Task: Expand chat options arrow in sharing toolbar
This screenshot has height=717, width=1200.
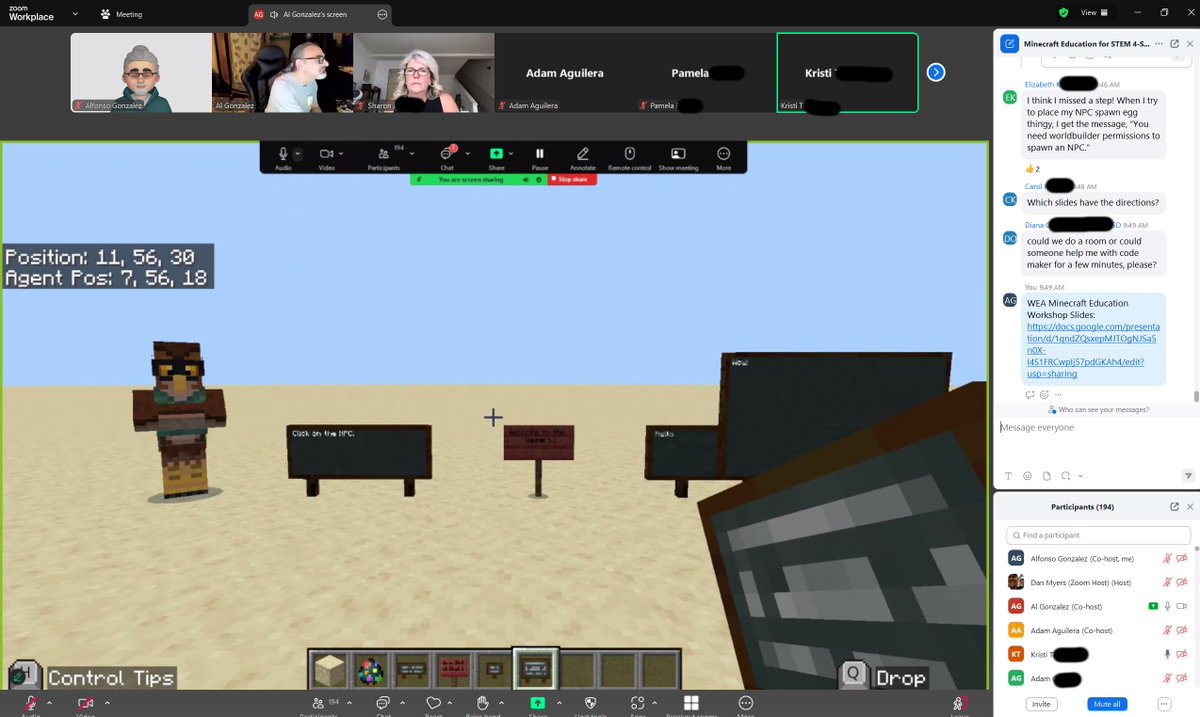Action: (x=469, y=154)
